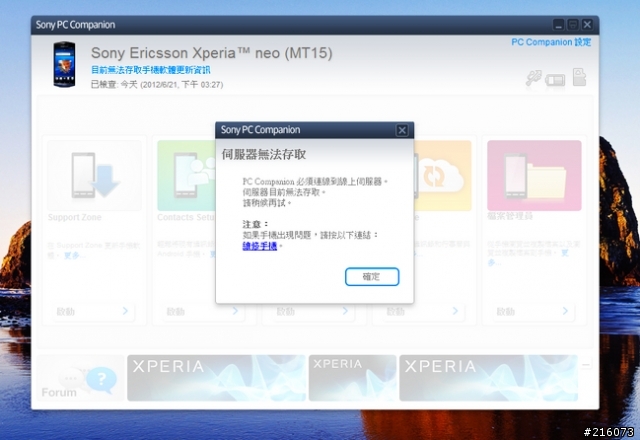Select the cloud sync tile icon
This screenshot has height=440, width=640.
443,176
